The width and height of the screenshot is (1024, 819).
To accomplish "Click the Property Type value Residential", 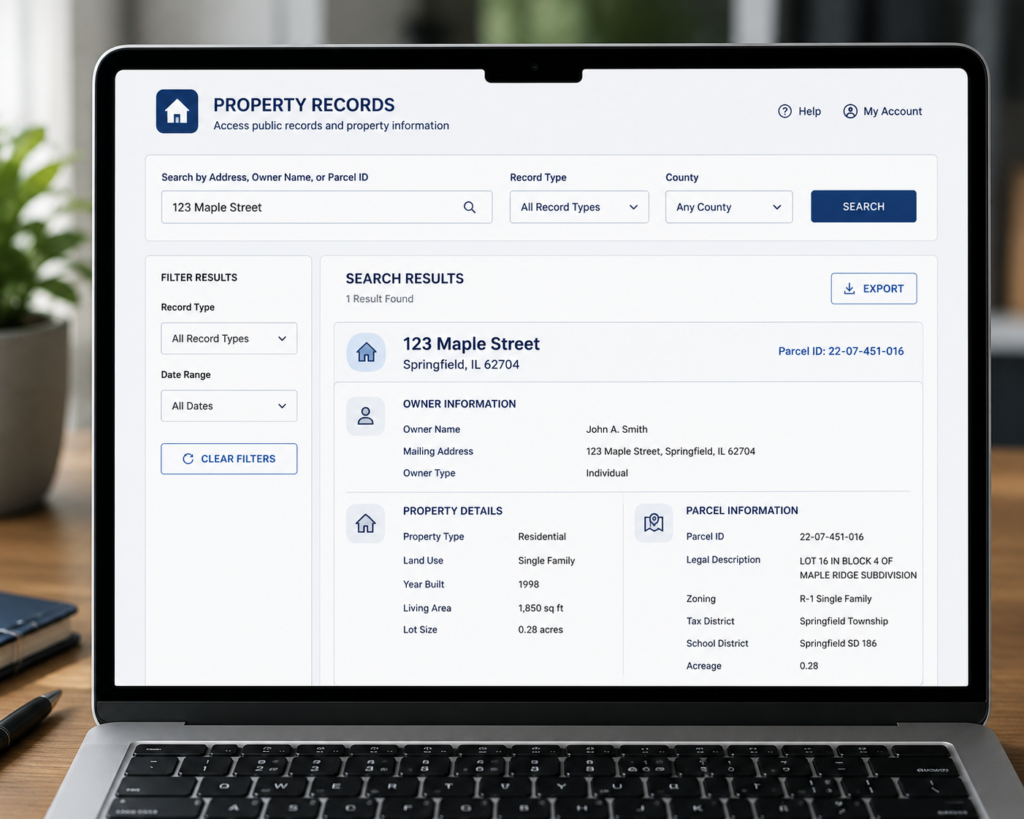I will 542,536.
